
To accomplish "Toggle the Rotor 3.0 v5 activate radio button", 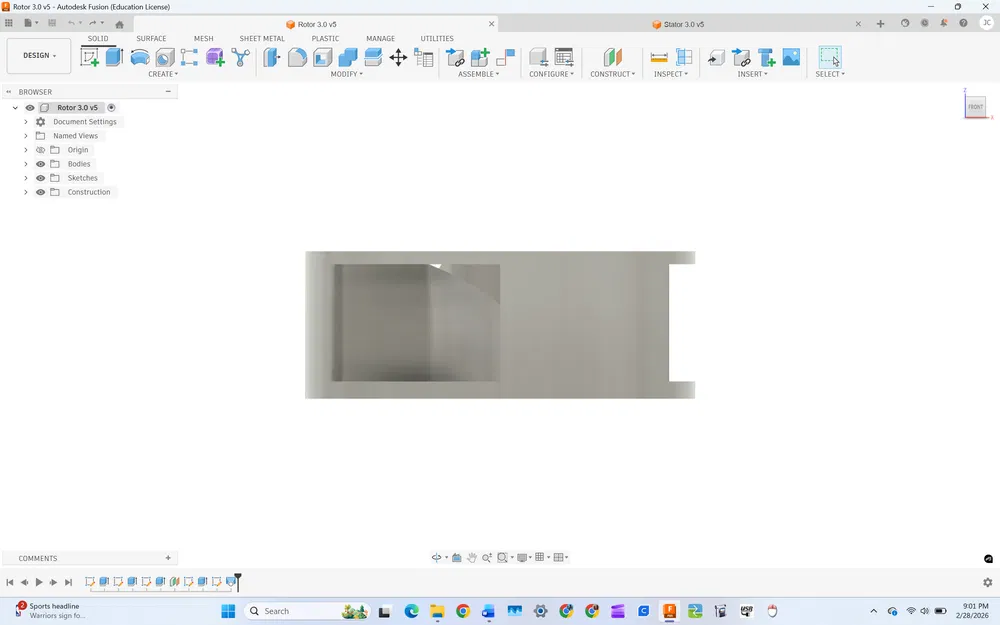I will pos(112,108).
